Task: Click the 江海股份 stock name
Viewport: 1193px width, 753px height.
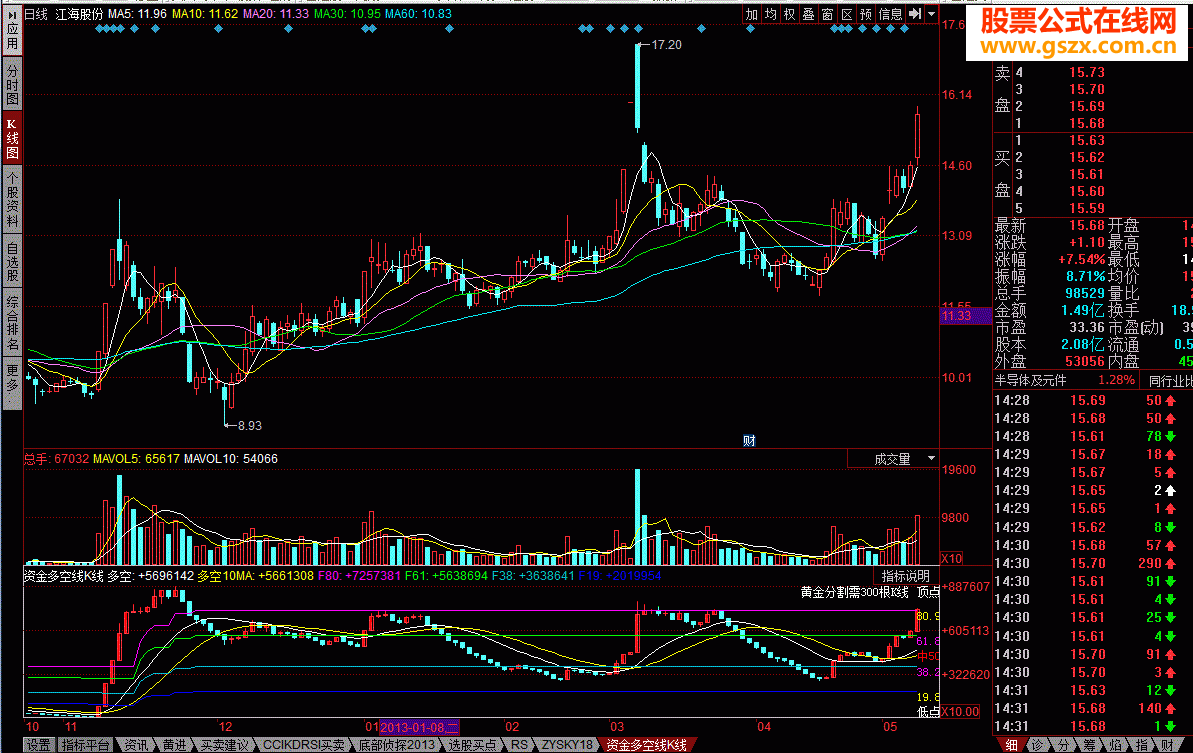Action: [78, 14]
